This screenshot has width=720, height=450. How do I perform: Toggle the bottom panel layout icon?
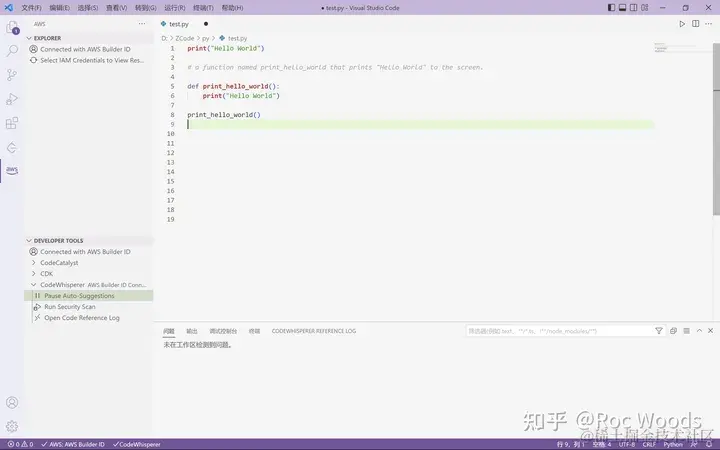(623, 8)
